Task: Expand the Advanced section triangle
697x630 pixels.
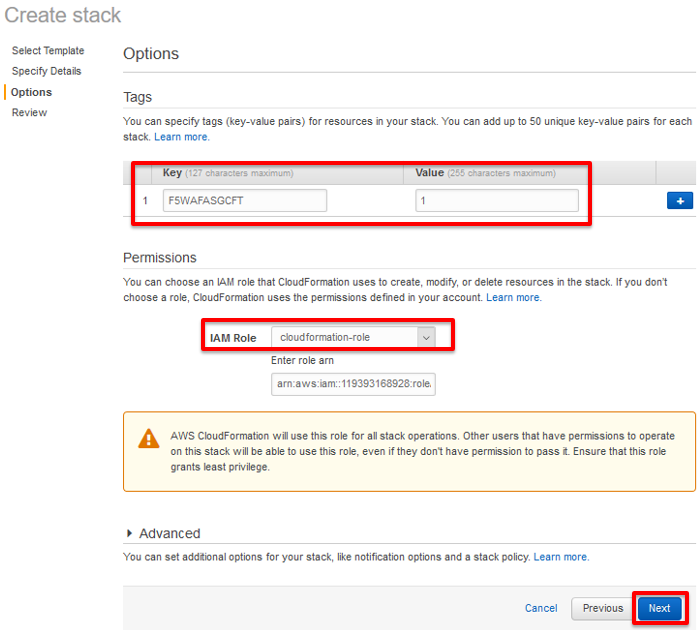Action: [129, 533]
